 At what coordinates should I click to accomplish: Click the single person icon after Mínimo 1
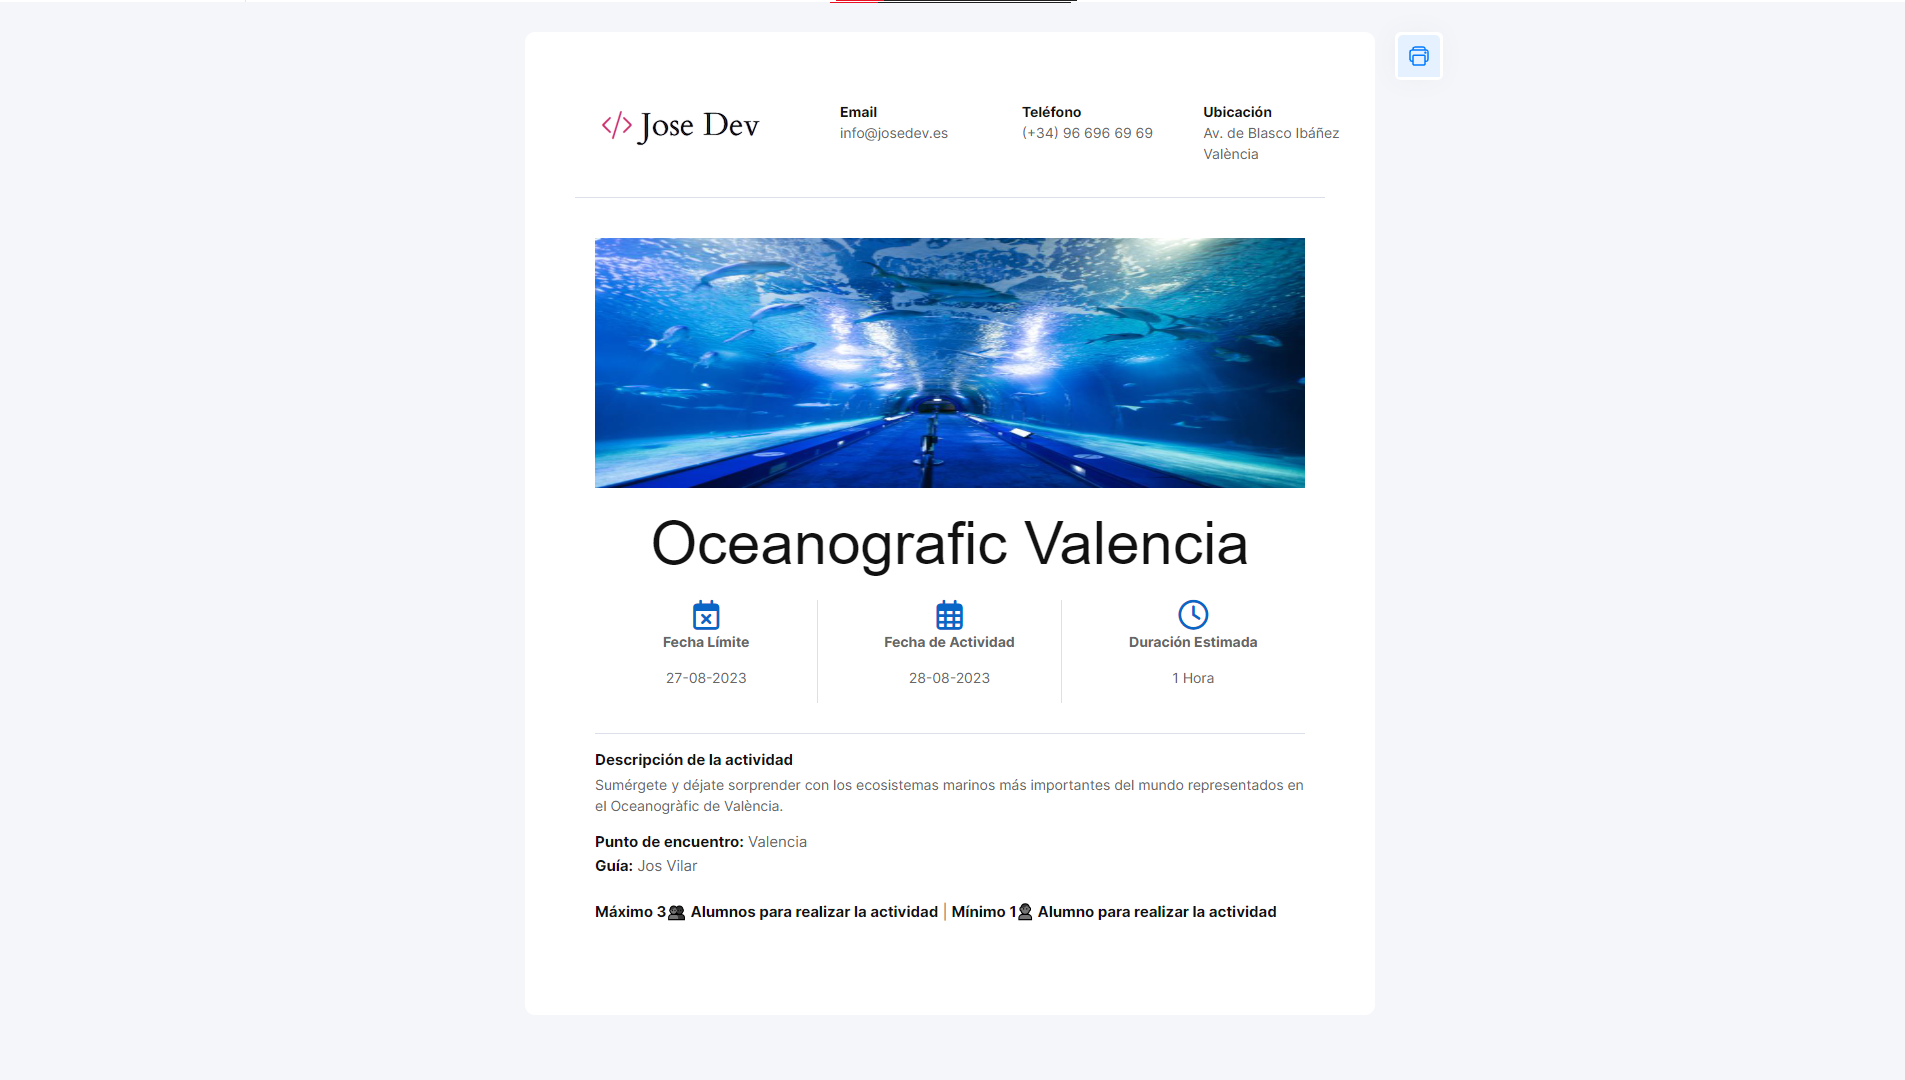click(1025, 912)
